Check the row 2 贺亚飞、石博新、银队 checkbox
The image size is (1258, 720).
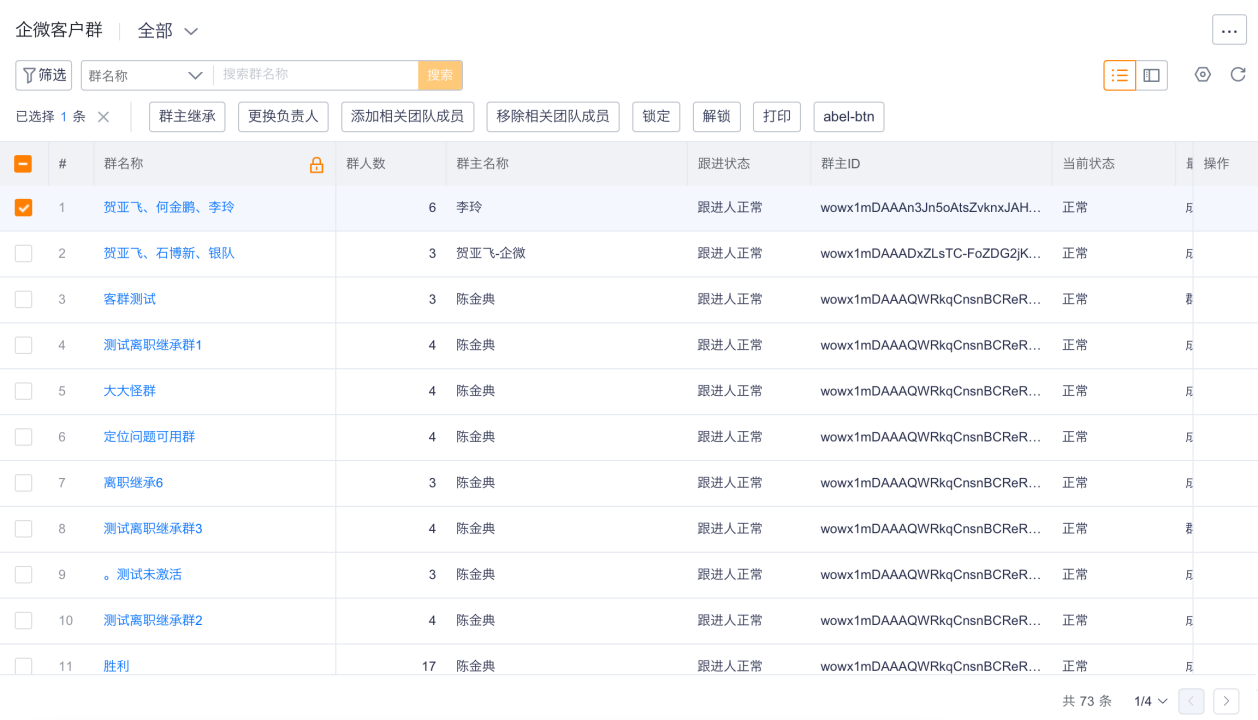pos(23,254)
